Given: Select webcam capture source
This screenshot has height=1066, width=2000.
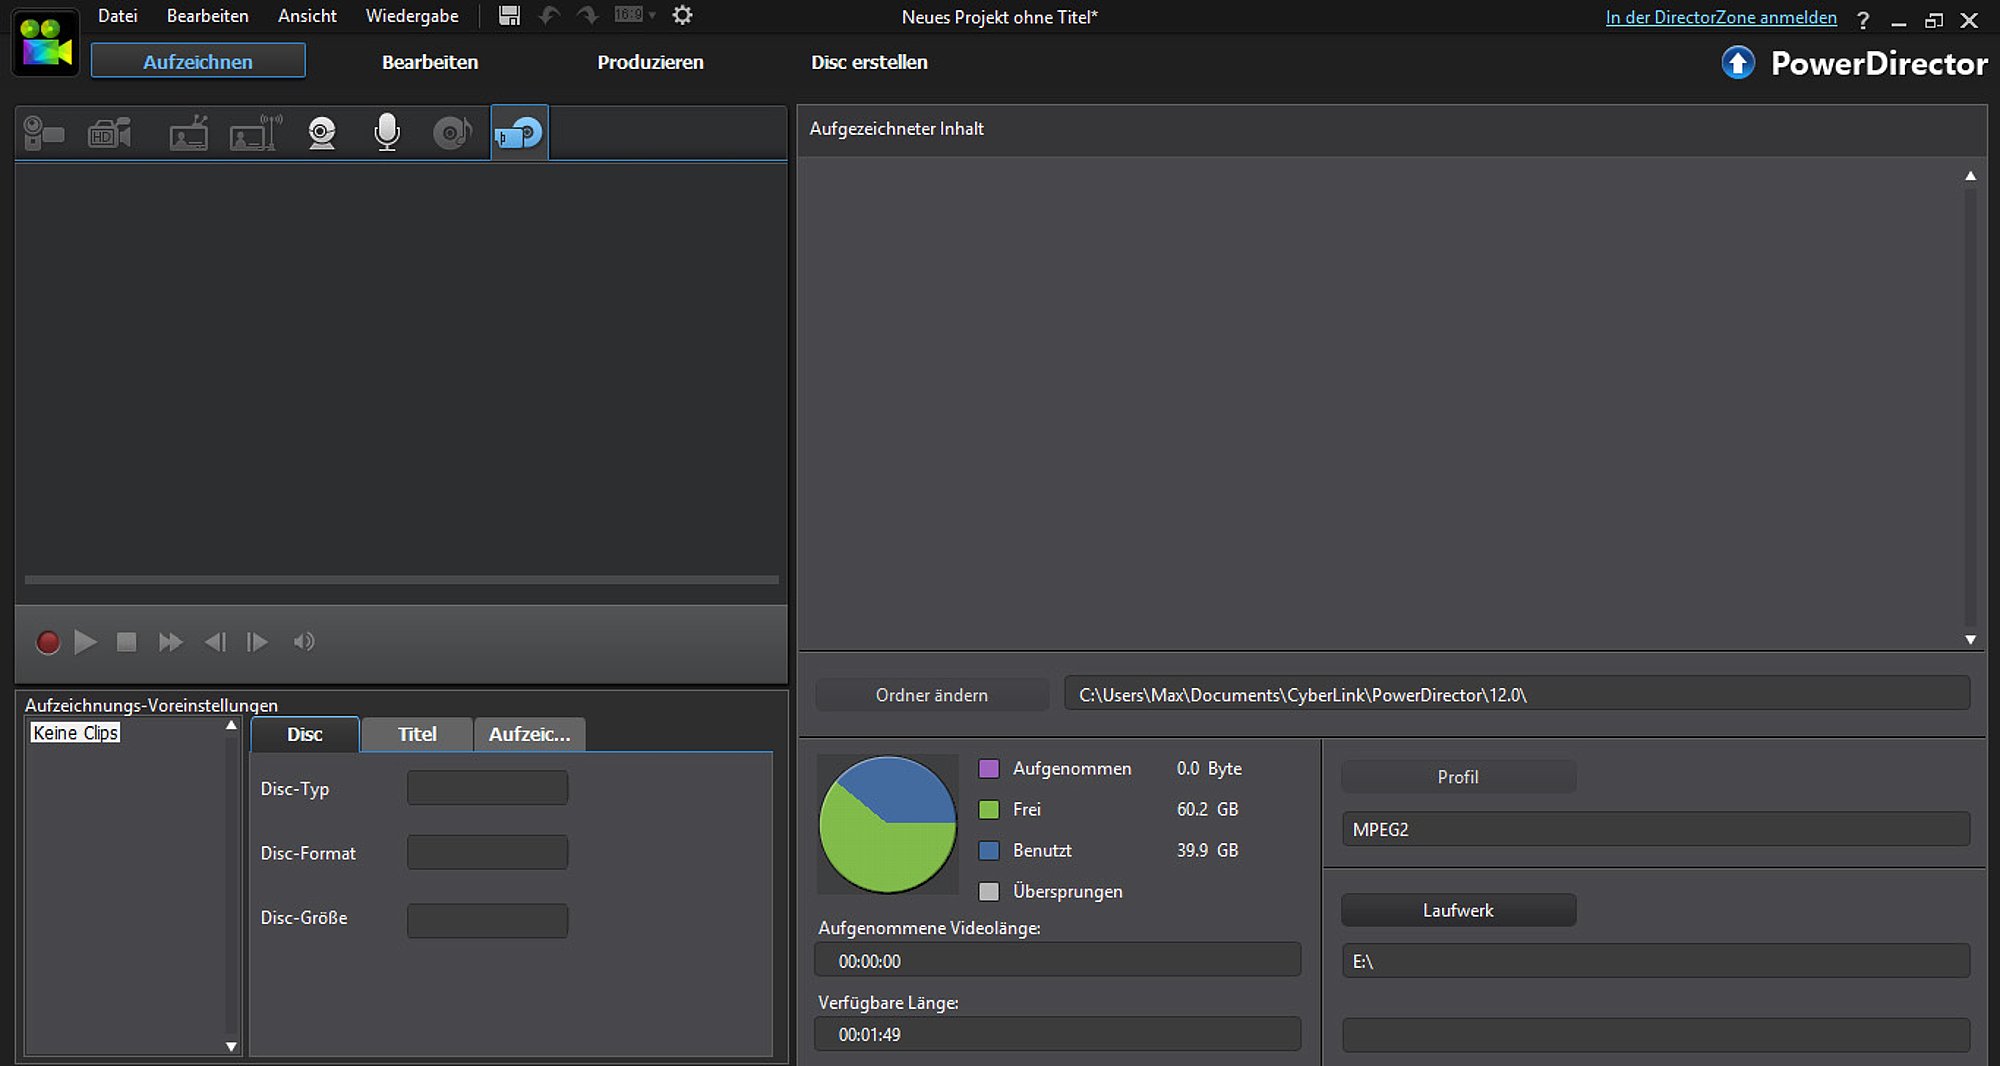Looking at the screenshot, I should [x=322, y=133].
